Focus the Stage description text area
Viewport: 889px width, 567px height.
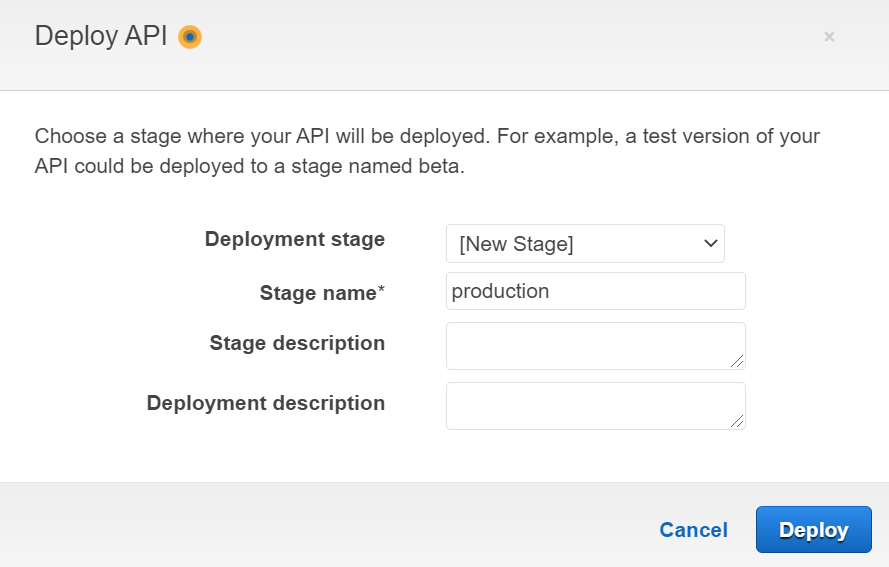coord(595,345)
